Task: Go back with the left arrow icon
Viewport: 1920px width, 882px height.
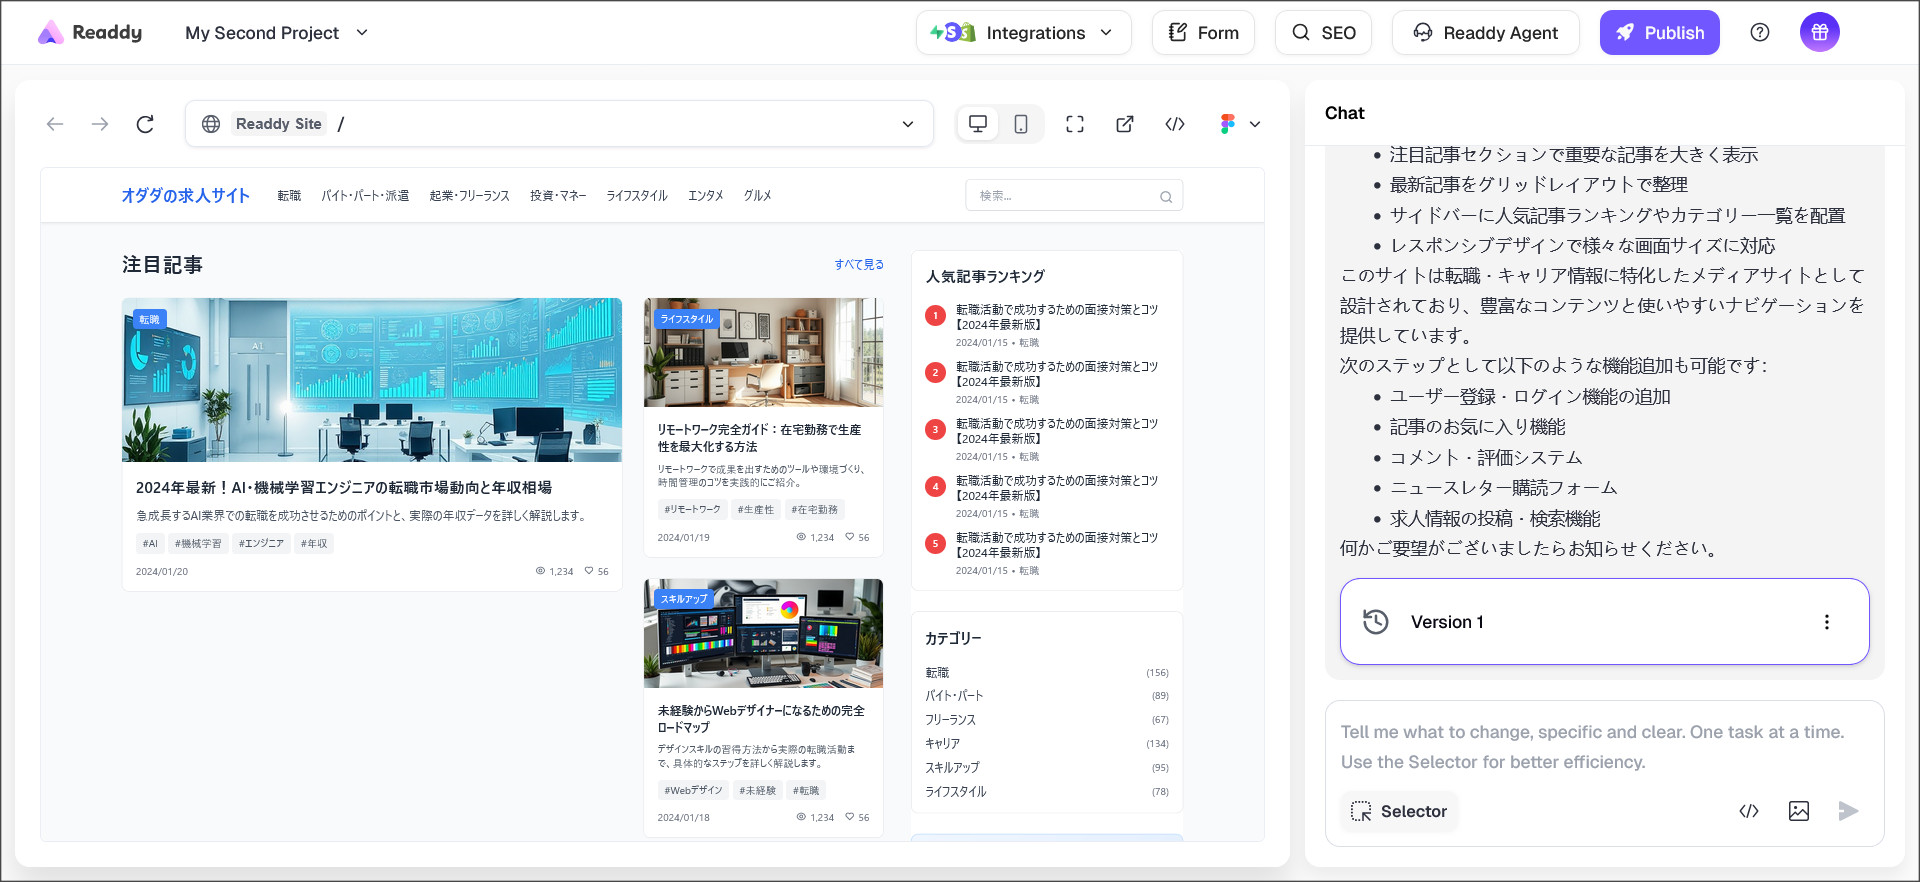Action: (55, 124)
